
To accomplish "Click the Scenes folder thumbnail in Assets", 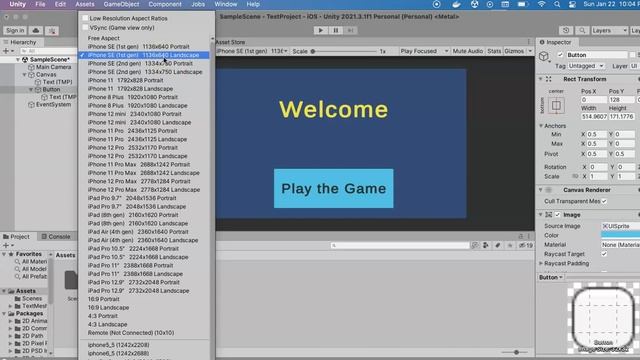I will [x=71, y=280].
